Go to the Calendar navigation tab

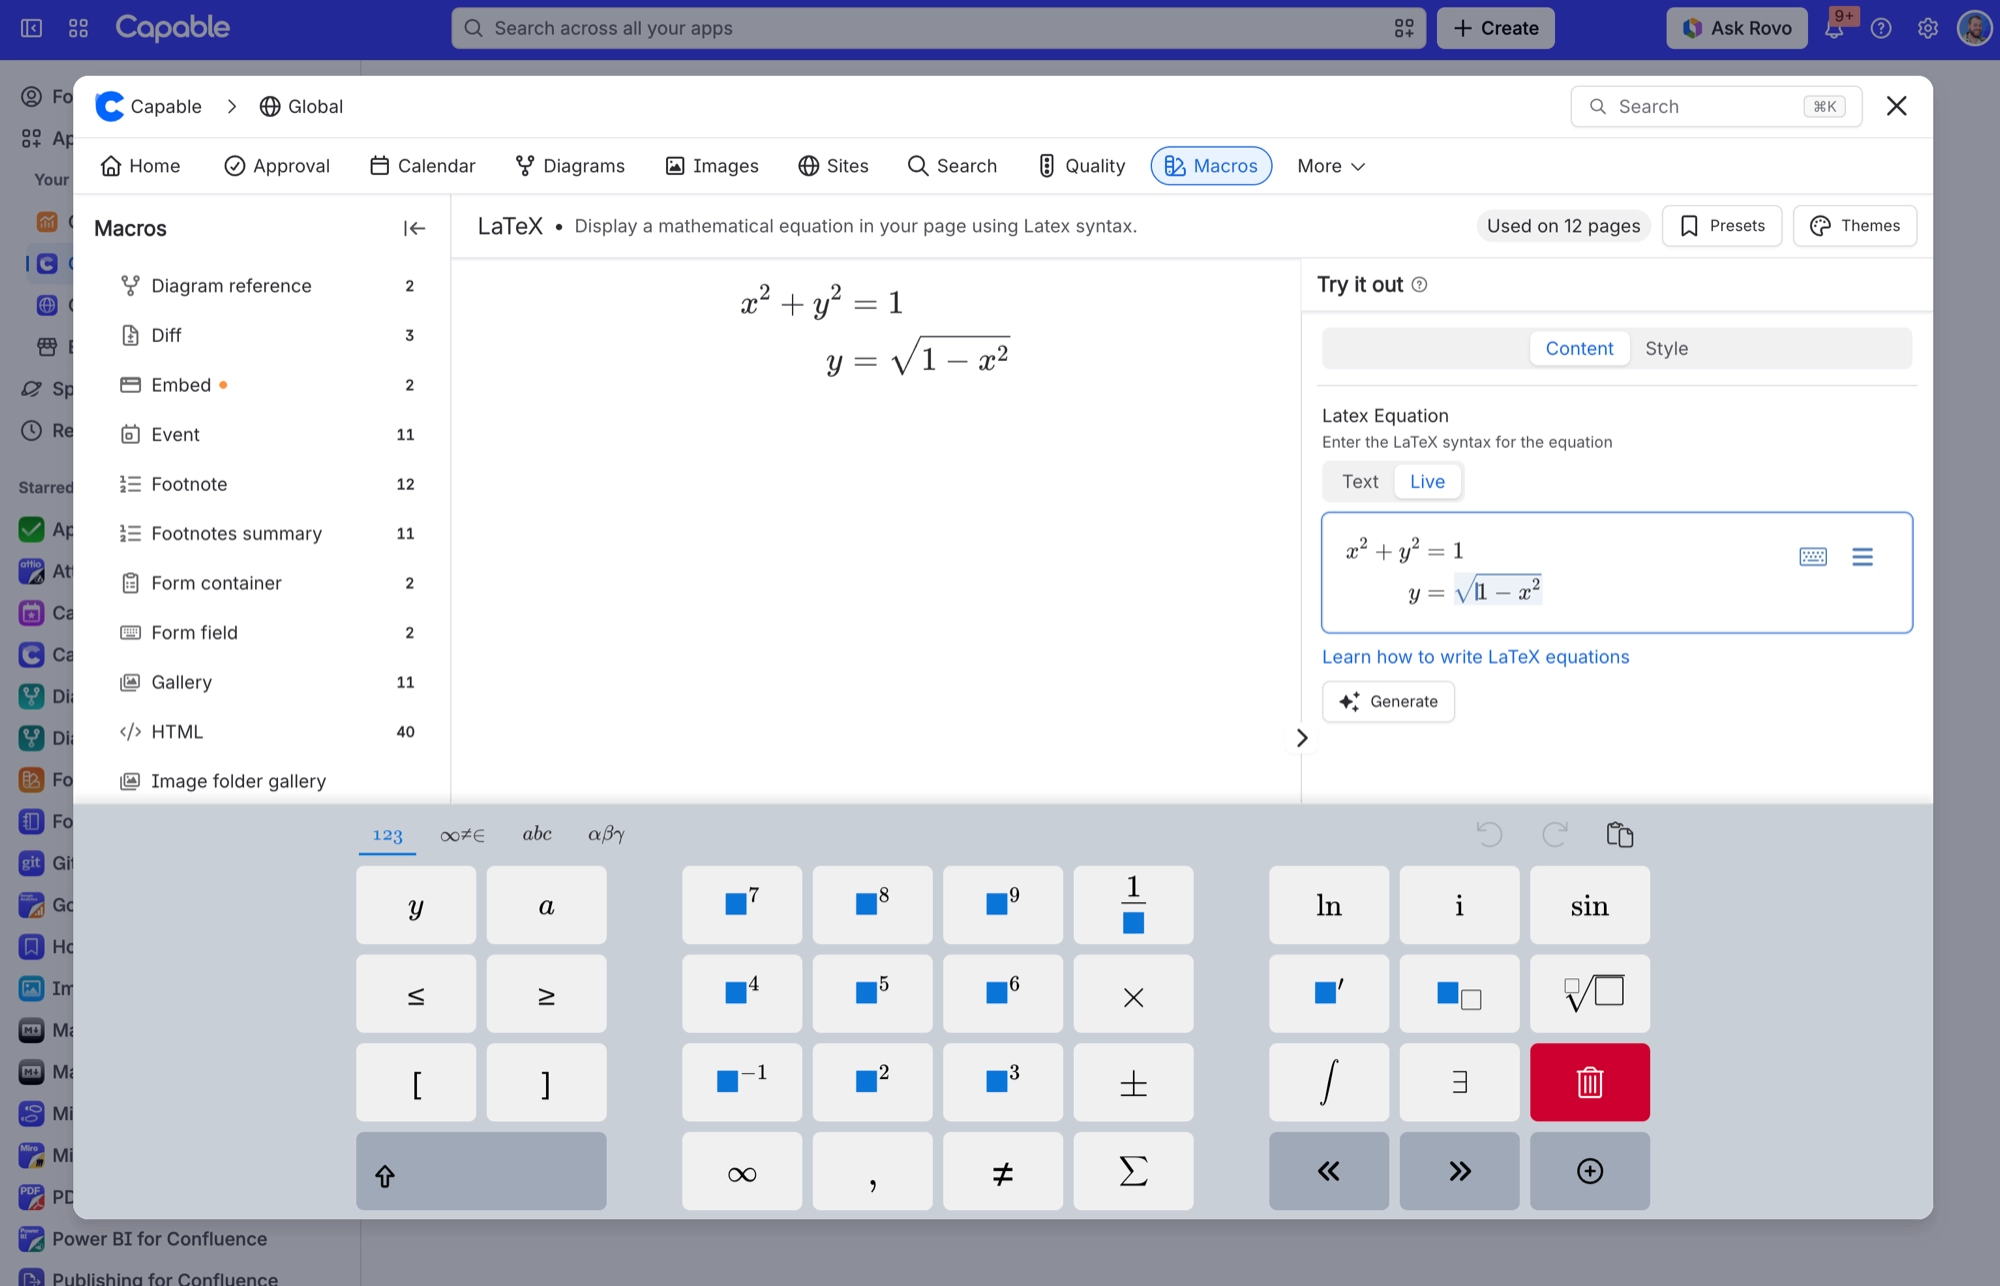[422, 166]
